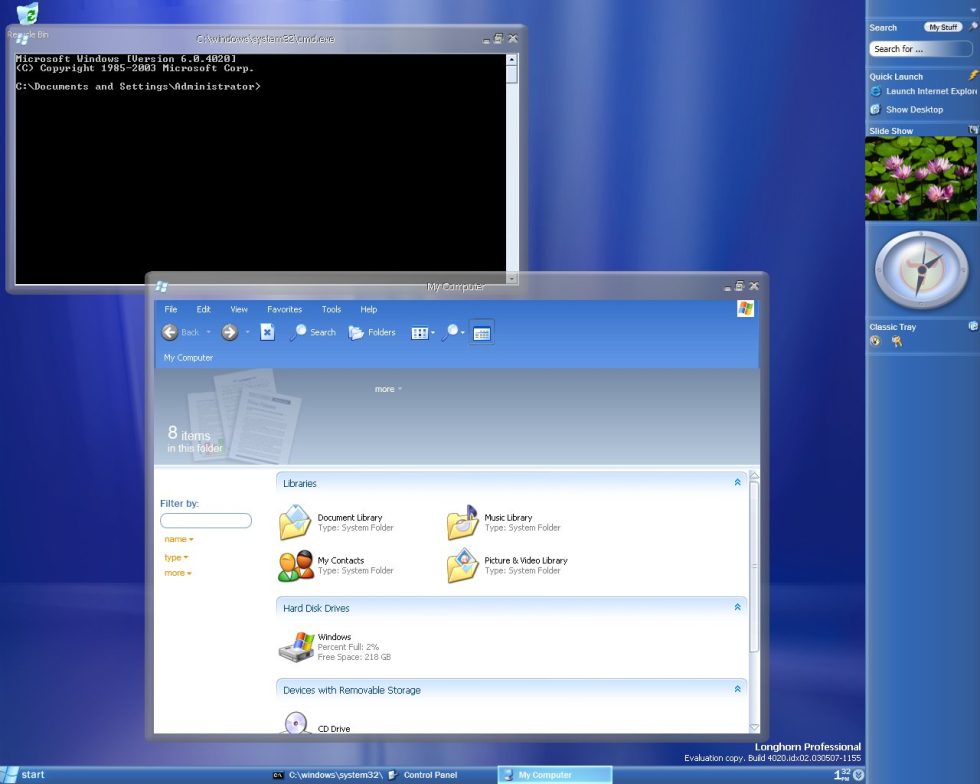The width and height of the screenshot is (980, 784).
Task: Click the Forward arrow in My Computer toolbar
Action: coord(229,332)
